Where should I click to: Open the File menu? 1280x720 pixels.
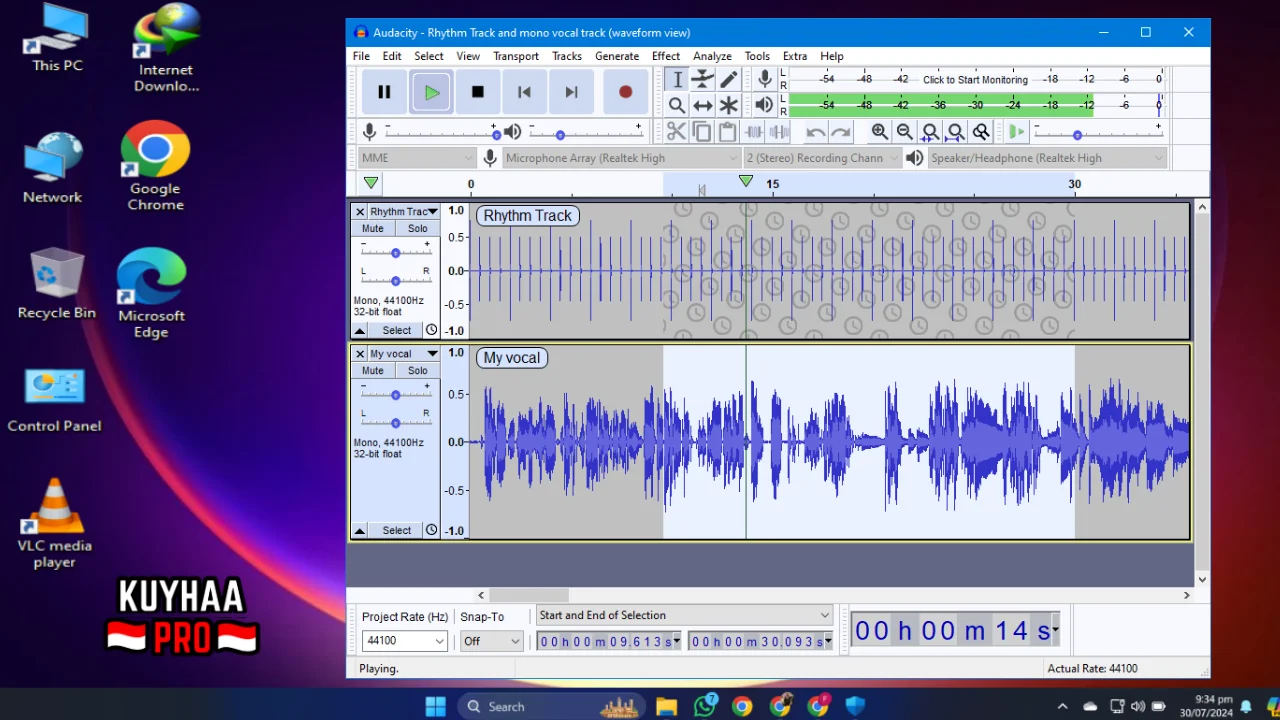click(x=361, y=56)
